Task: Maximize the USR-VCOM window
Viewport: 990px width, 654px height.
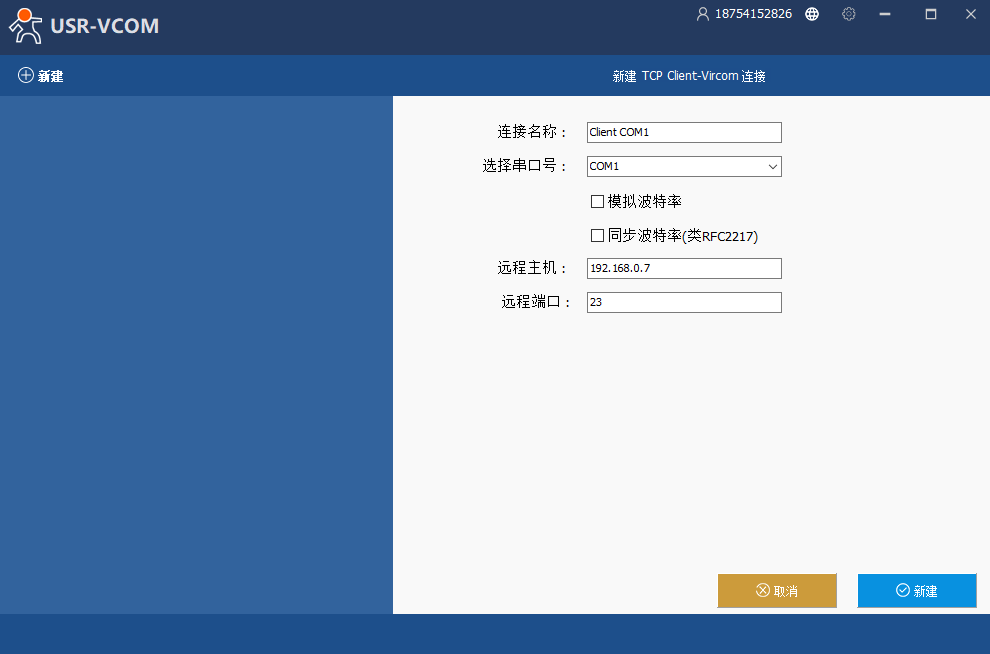Action: pyautogui.click(x=930, y=14)
